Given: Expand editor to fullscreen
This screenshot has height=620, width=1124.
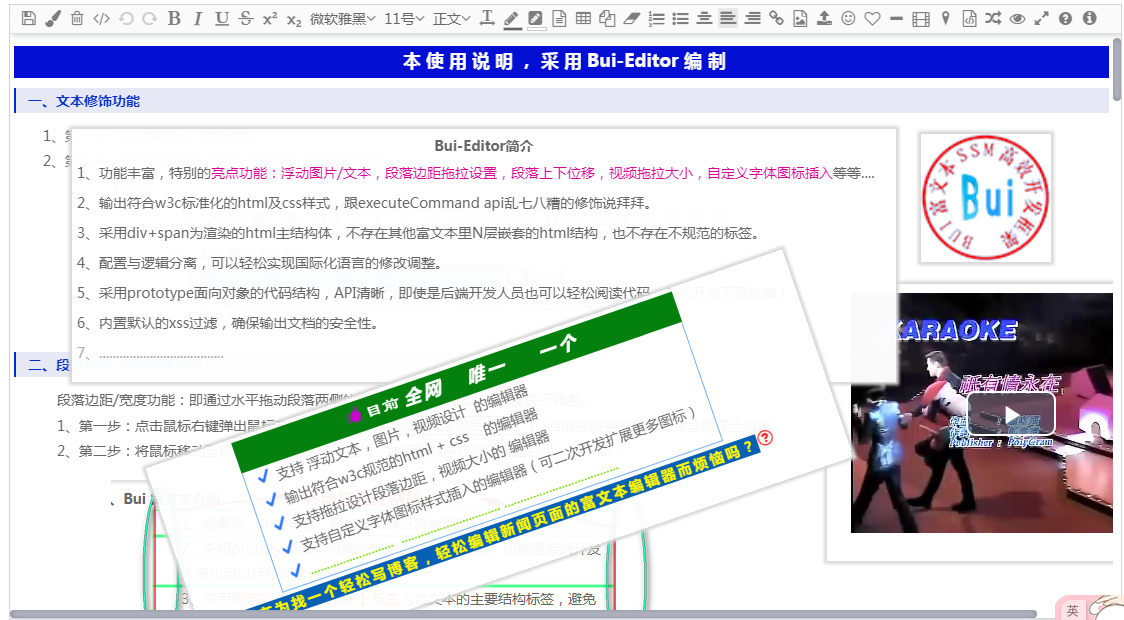Looking at the screenshot, I should tap(1042, 19).
